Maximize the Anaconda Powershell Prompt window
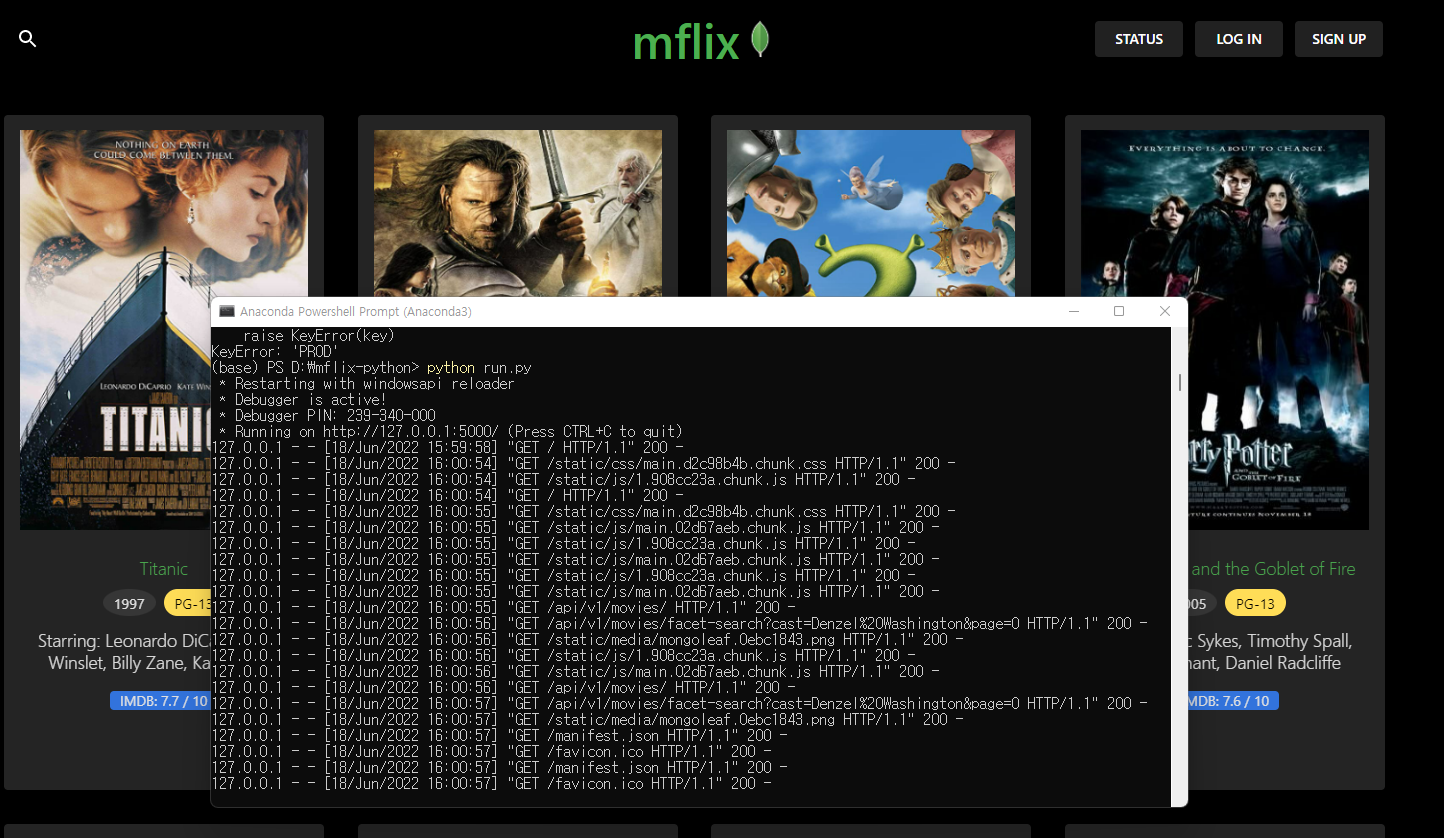The width and height of the screenshot is (1444, 838). click(1118, 311)
